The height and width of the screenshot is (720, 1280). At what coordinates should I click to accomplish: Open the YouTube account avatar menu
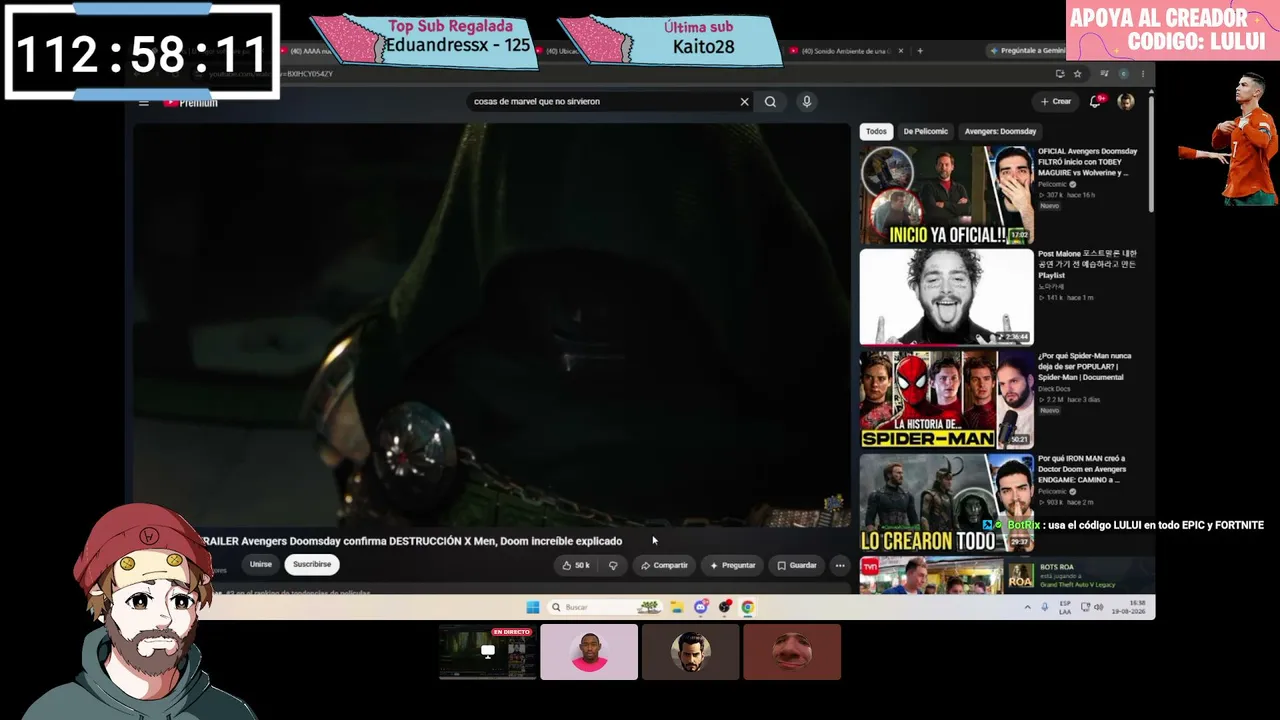1126,101
